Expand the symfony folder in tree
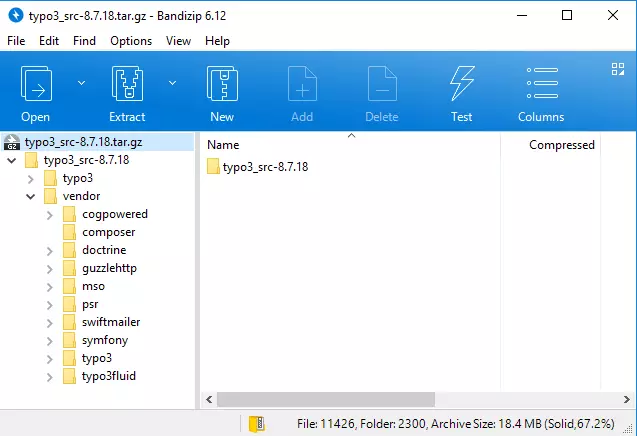The image size is (637, 436). tap(50, 340)
